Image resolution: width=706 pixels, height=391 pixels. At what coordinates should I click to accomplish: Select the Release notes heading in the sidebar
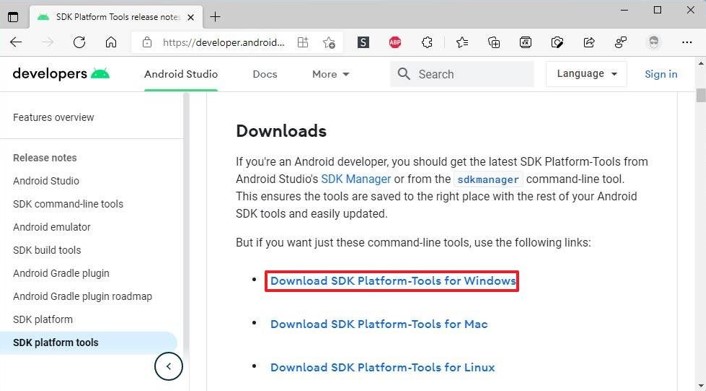[x=45, y=158]
